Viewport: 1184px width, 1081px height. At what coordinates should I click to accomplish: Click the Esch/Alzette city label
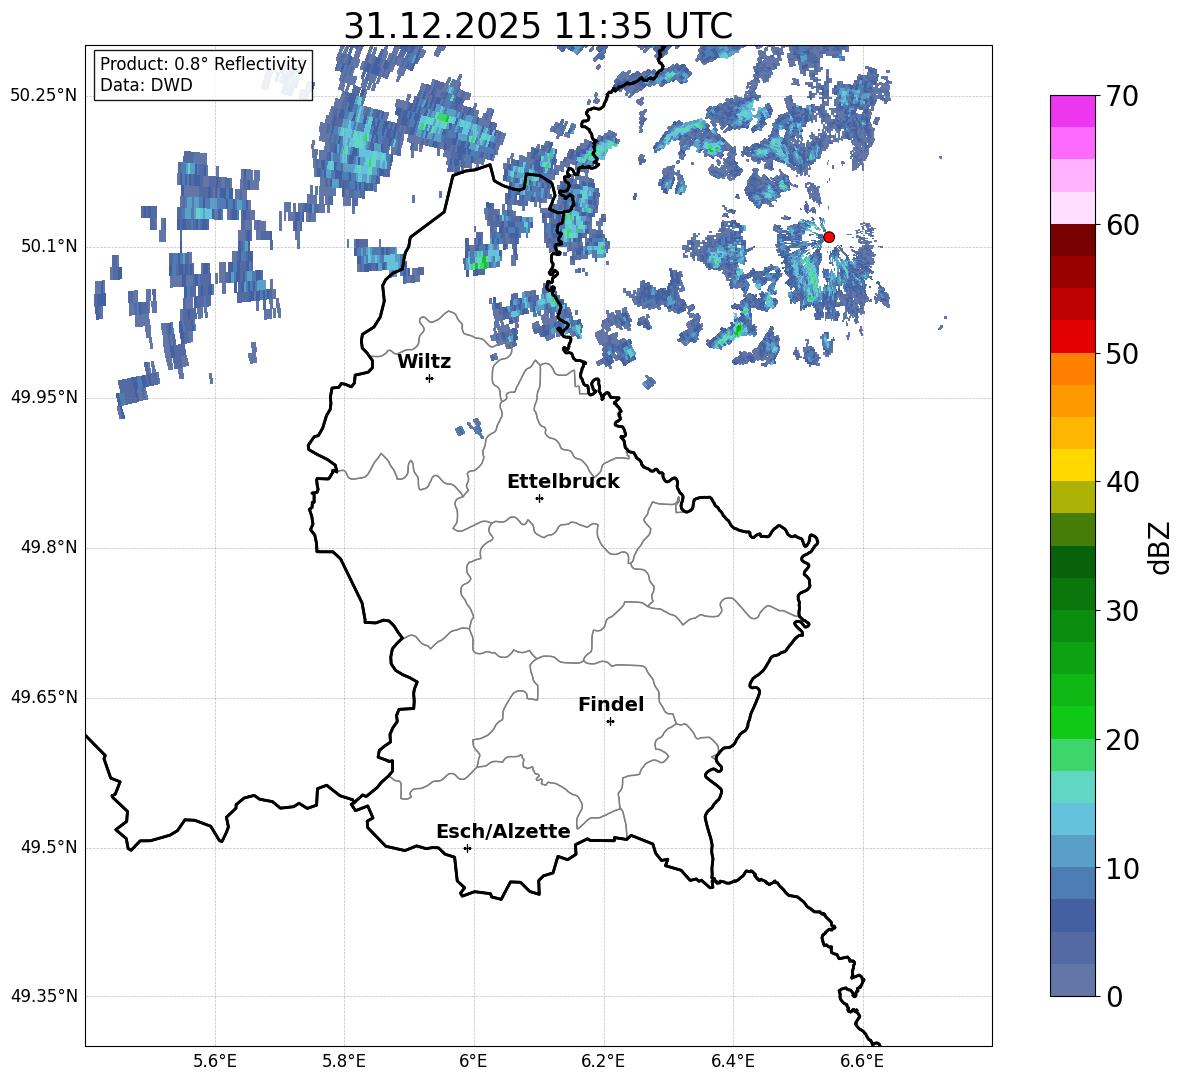503,831
